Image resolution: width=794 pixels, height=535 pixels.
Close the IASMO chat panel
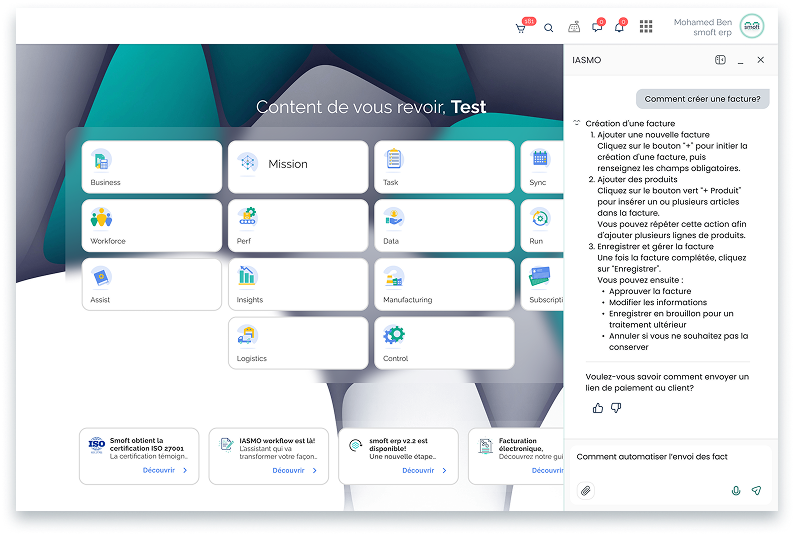tap(761, 60)
